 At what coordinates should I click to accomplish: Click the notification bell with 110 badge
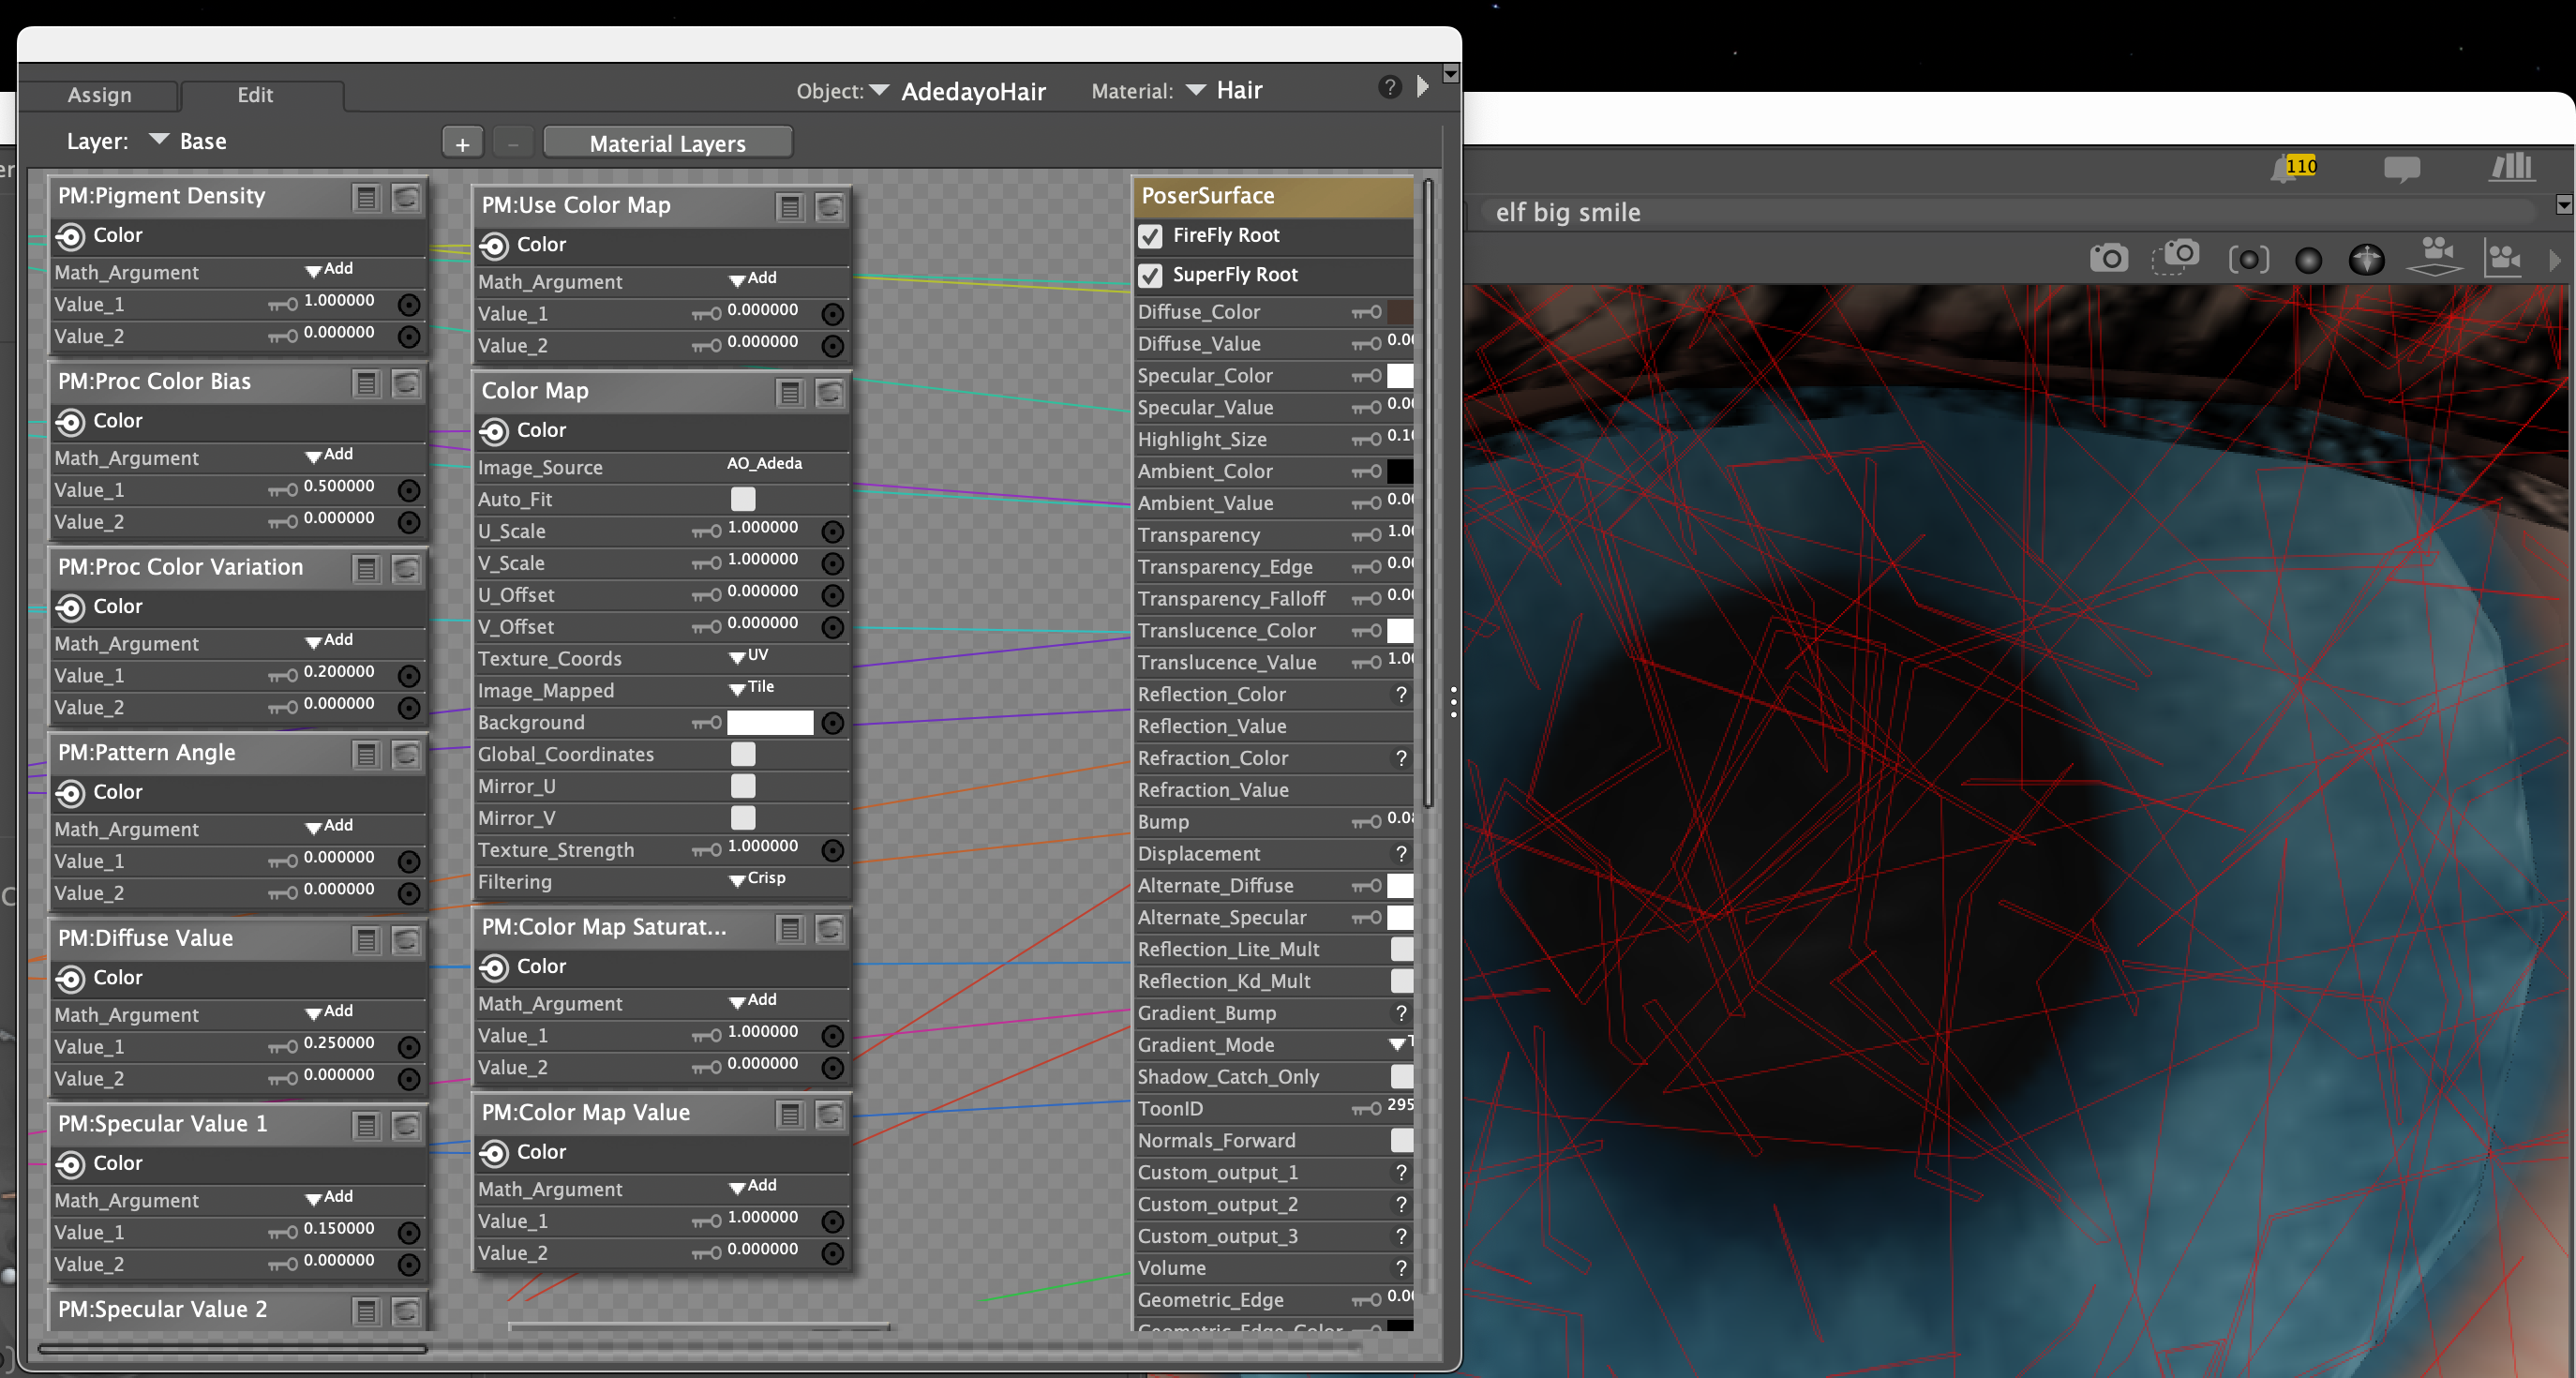[2293, 167]
